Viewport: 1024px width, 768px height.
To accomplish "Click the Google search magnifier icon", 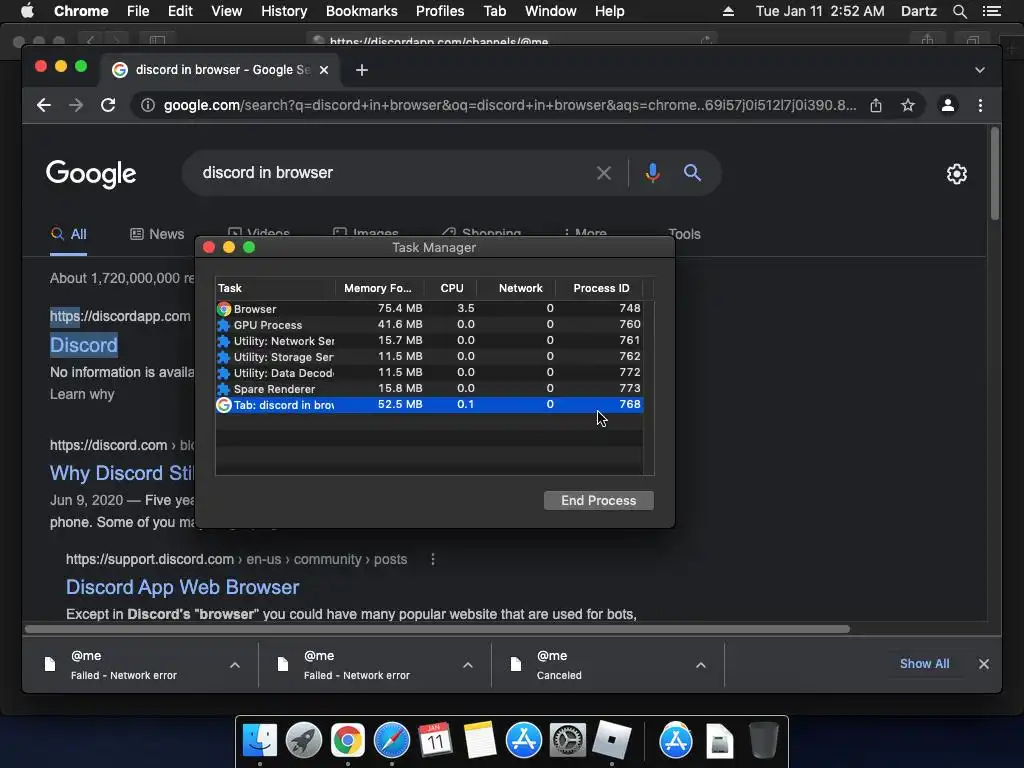I will pos(692,173).
